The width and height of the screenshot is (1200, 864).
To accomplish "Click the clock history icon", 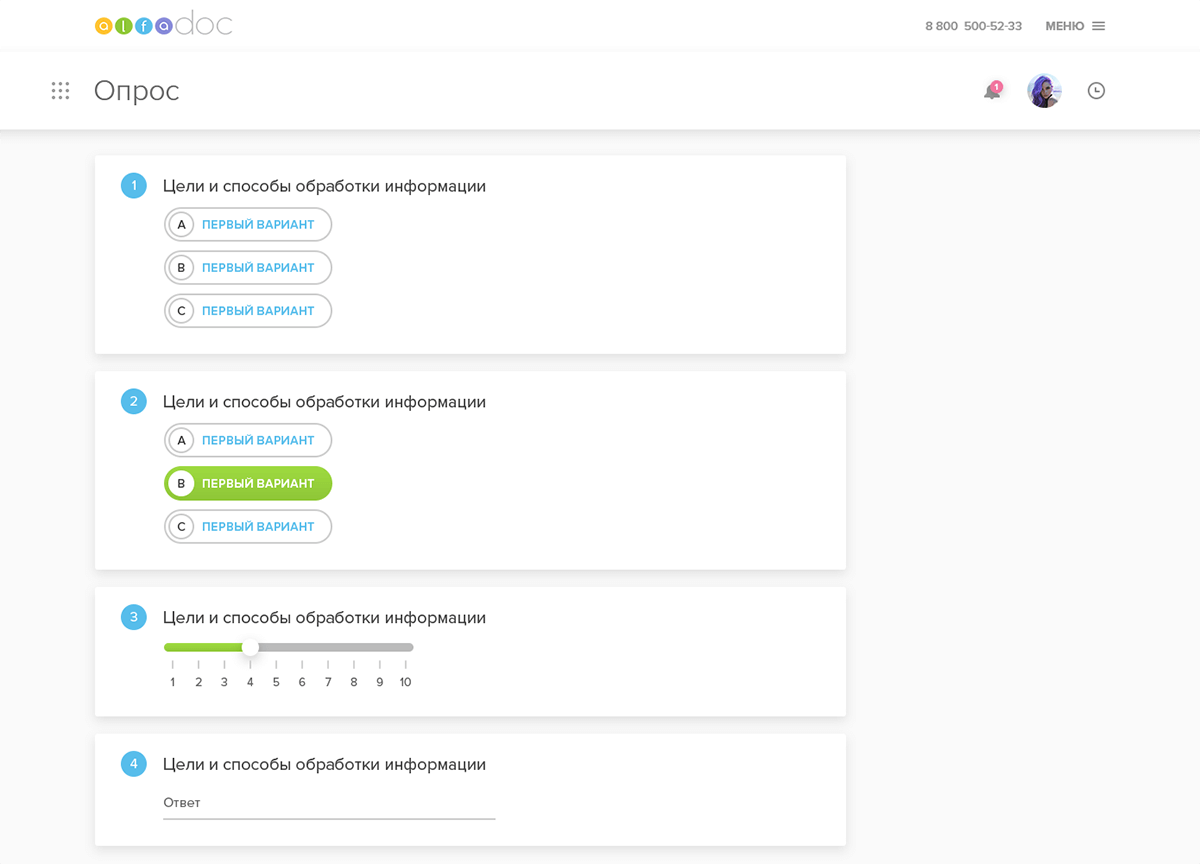I will [x=1096, y=91].
